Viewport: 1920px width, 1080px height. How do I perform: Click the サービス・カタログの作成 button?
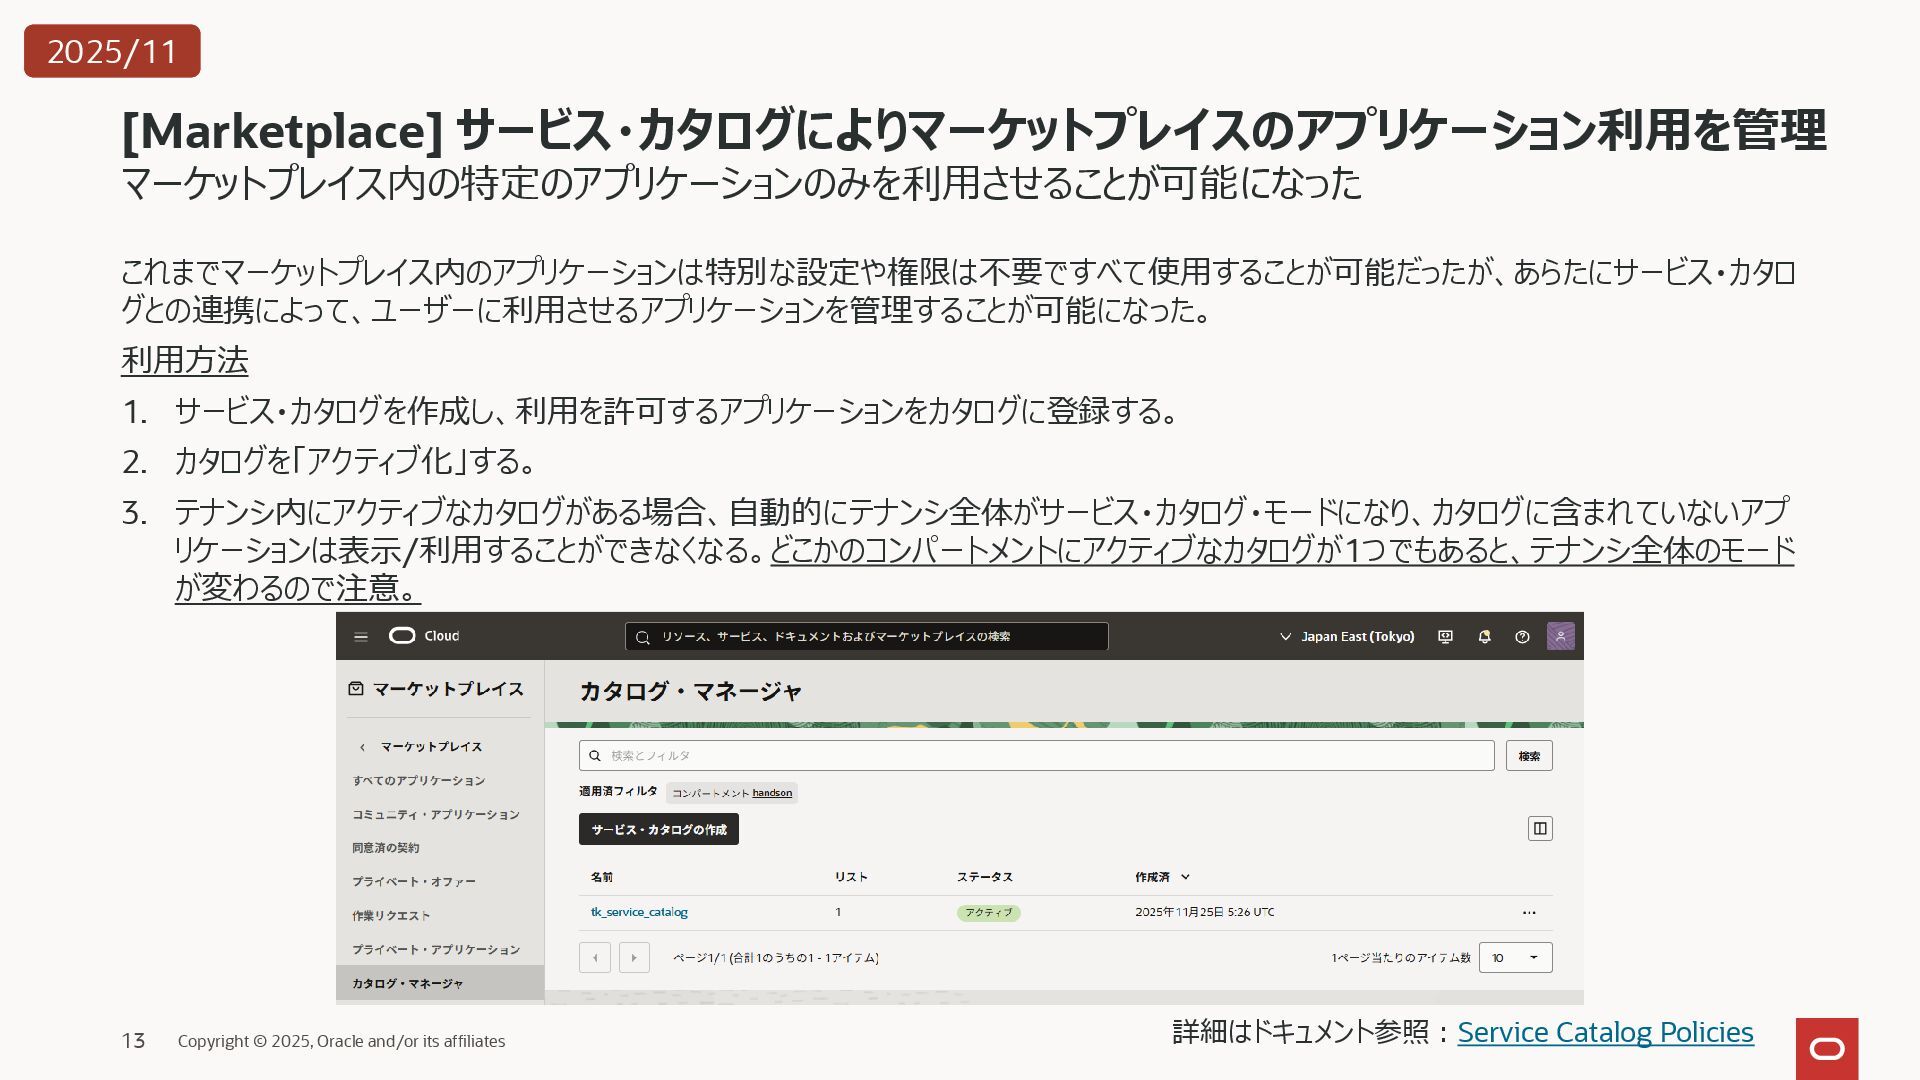tap(658, 829)
